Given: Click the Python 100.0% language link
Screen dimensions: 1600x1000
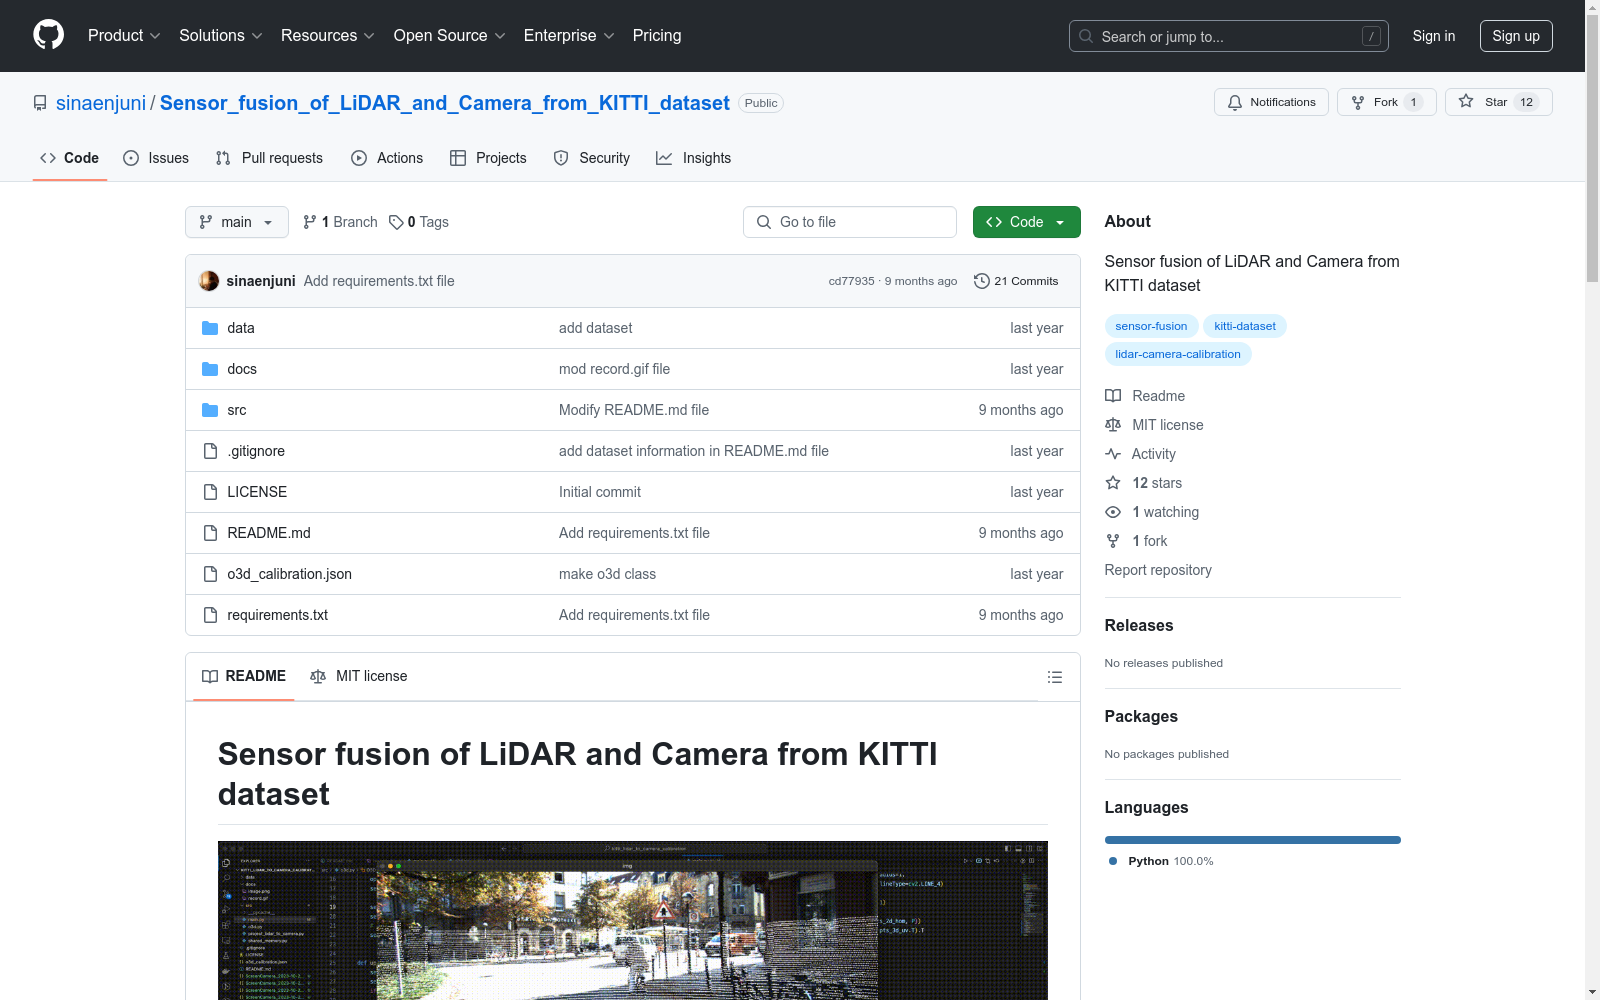Looking at the screenshot, I should (x=1161, y=861).
